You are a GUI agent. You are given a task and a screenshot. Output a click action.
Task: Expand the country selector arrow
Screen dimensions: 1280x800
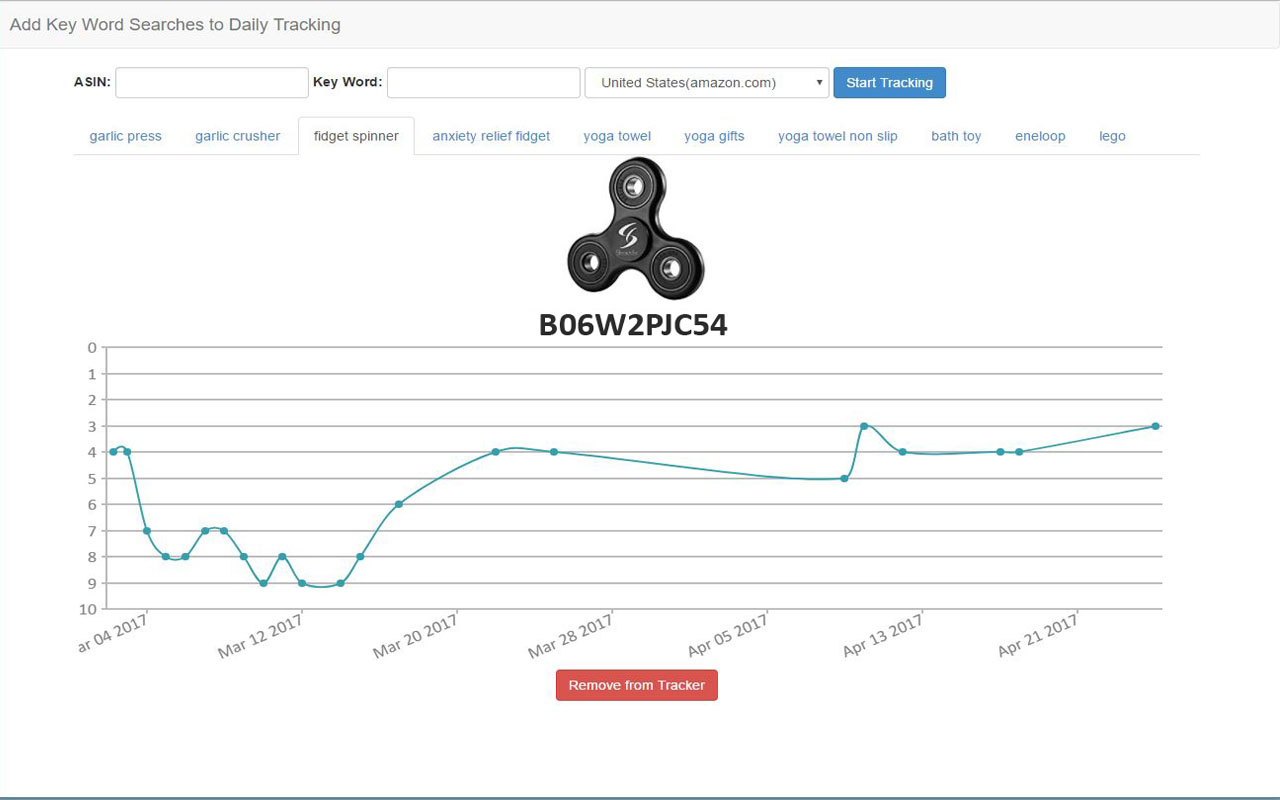(819, 83)
